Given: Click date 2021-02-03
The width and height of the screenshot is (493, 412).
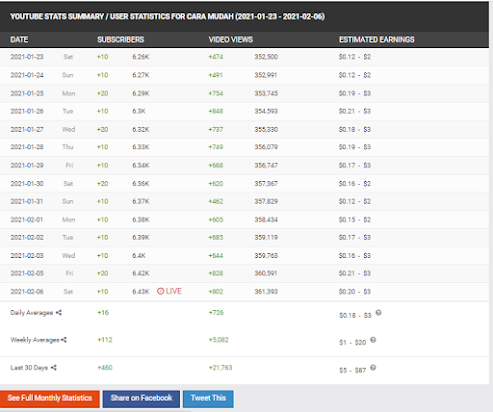Looking at the screenshot, I should click(27, 256).
